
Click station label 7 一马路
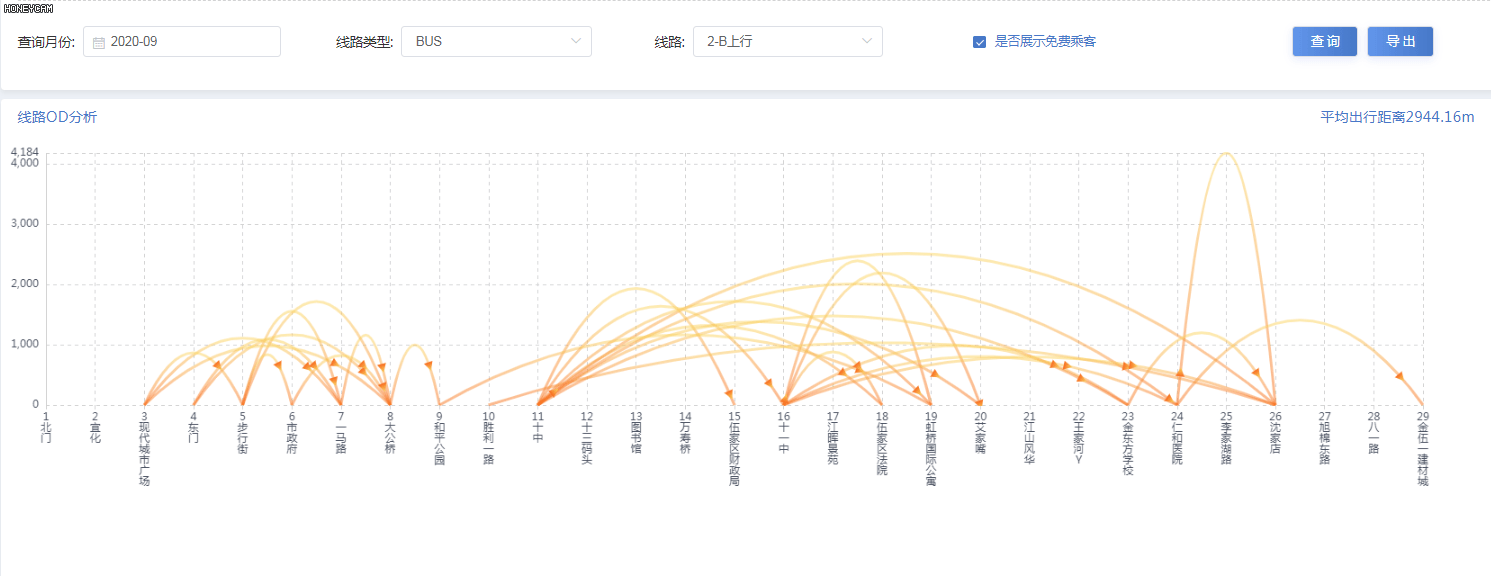tap(341, 433)
